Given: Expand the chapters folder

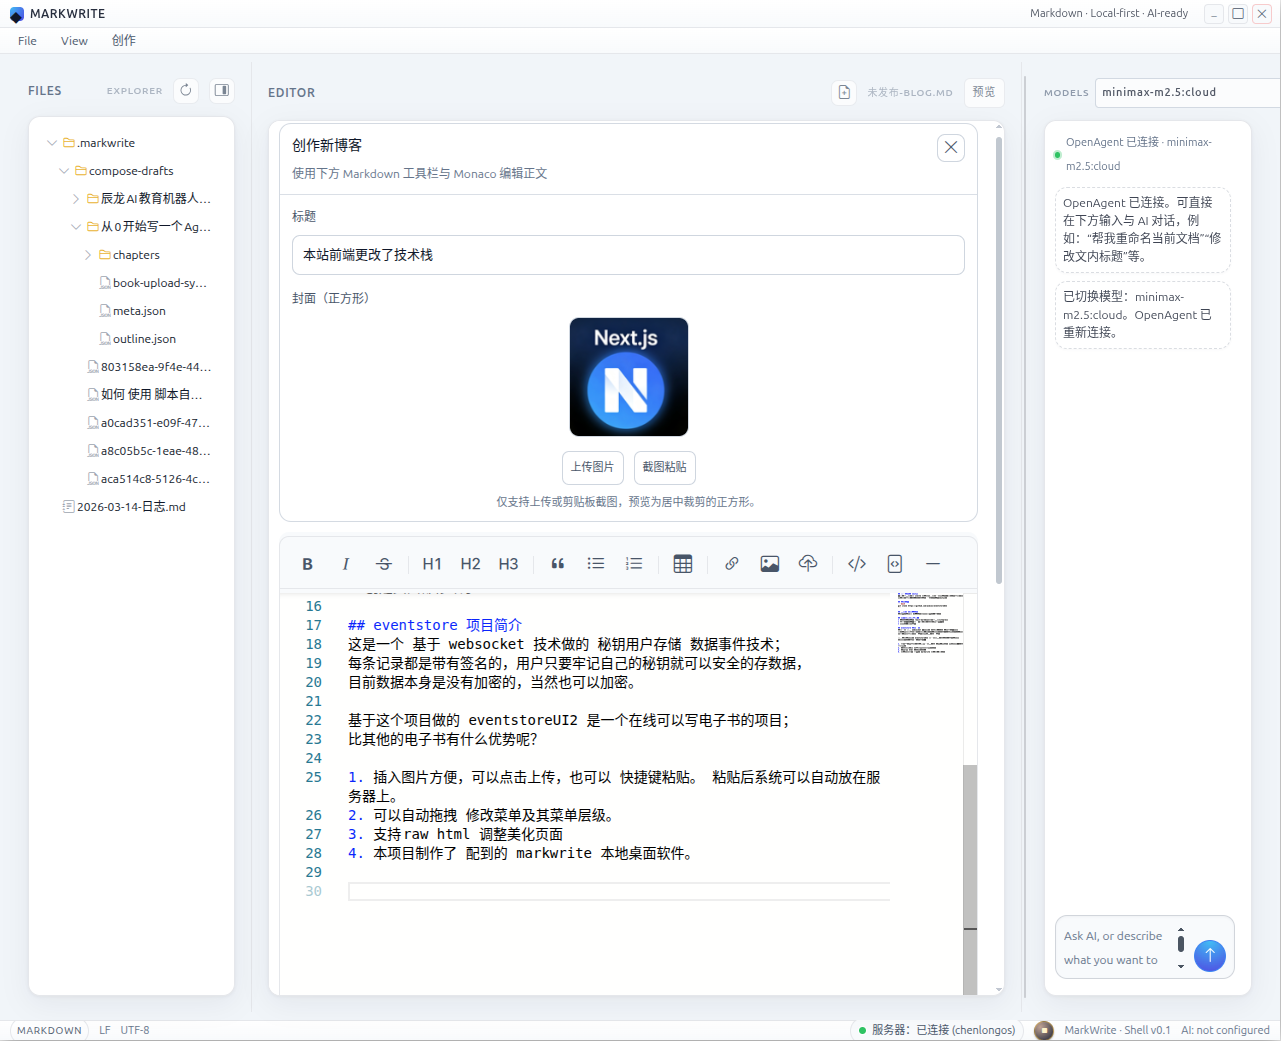Looking at the screenshot, I should point(88,255).
